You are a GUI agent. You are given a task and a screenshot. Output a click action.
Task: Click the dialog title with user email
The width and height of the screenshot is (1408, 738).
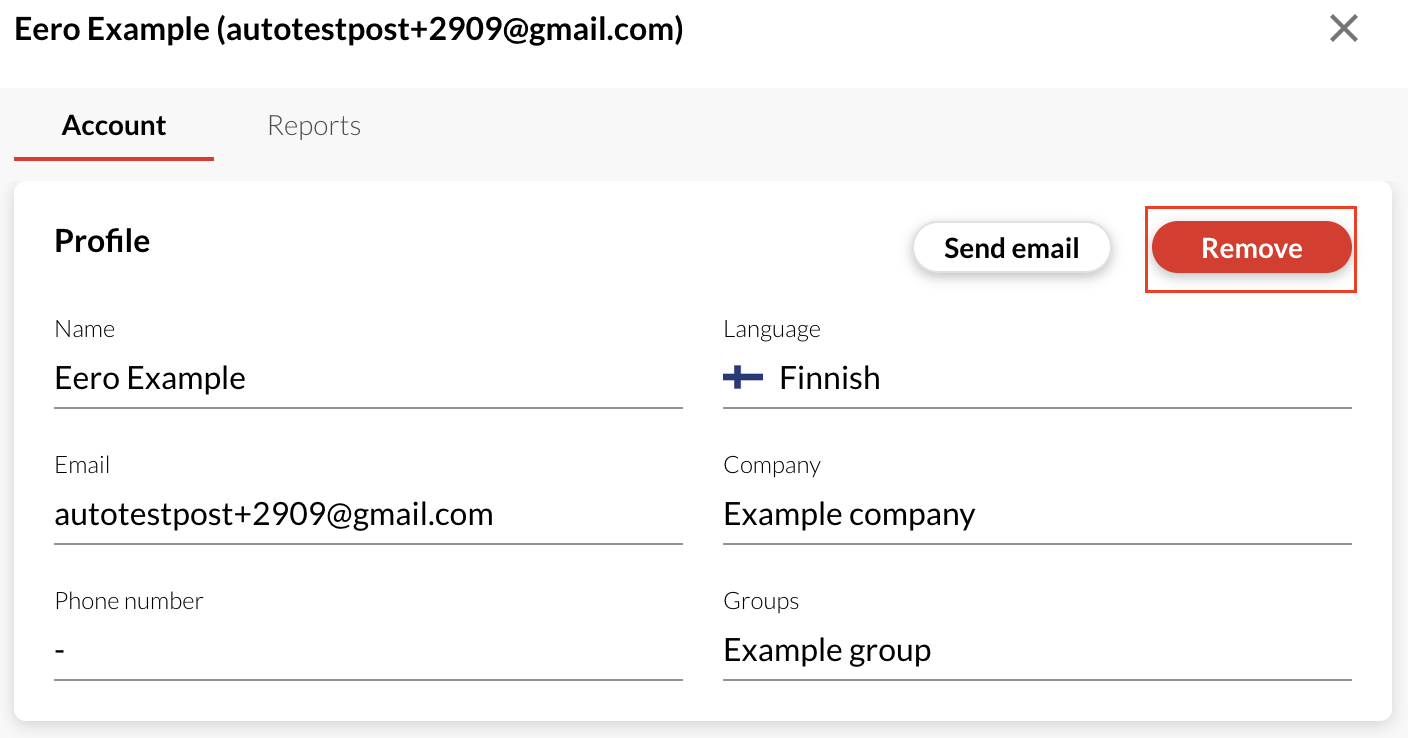348,29
